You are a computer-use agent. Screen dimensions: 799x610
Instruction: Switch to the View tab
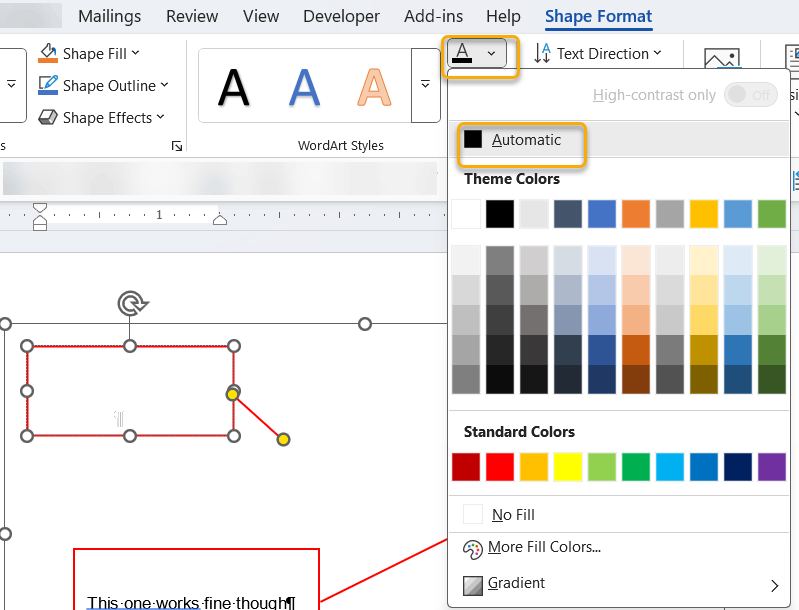coord(261,16)
